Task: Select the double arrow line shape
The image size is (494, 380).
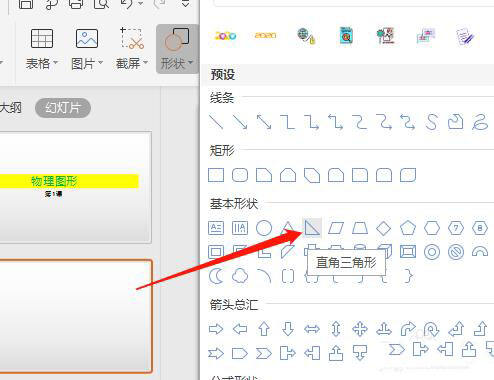Action: (x=264, y=122)
